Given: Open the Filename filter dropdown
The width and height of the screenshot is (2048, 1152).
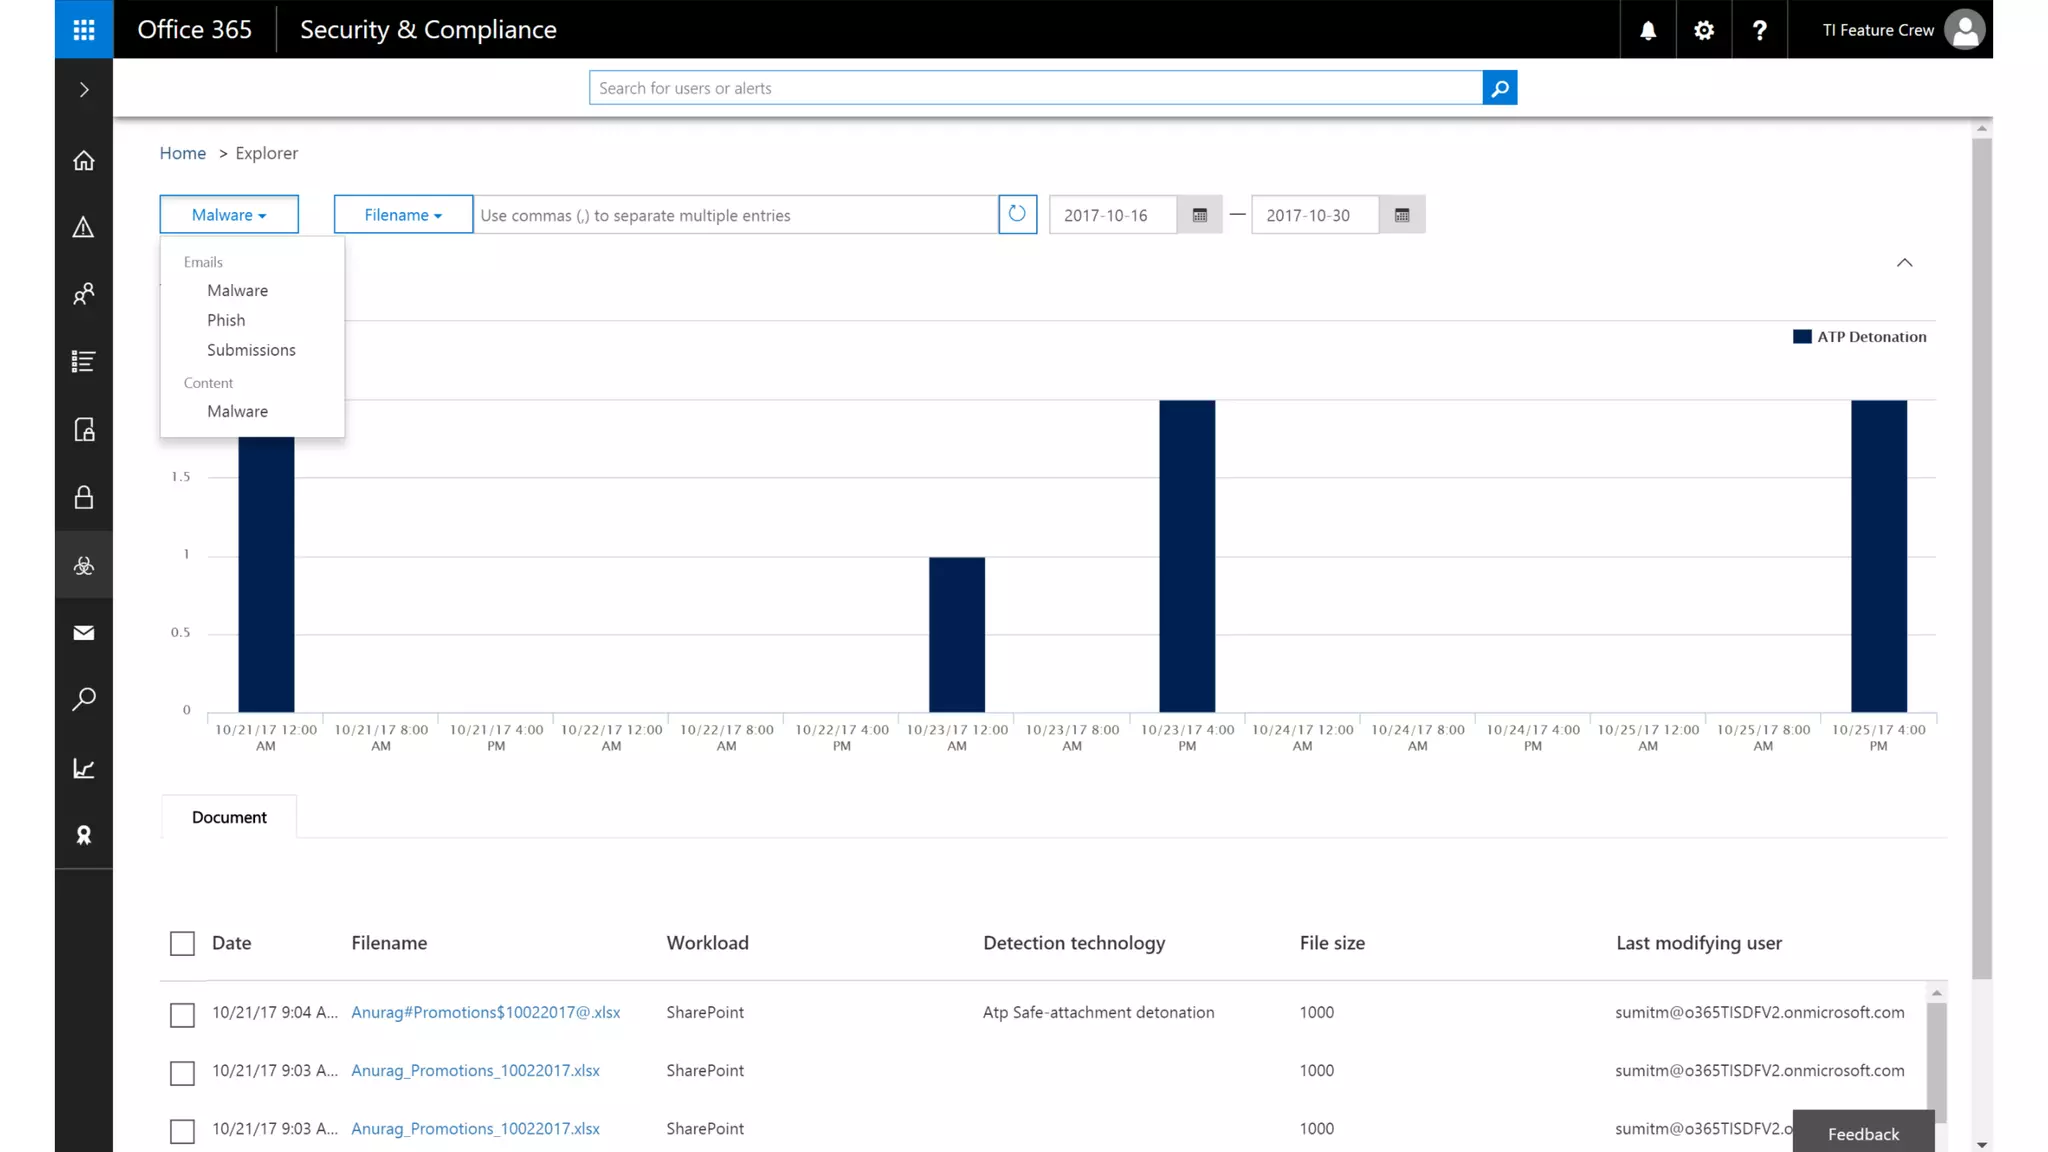Looking at the screenshot, I should (x=403, y=215).
